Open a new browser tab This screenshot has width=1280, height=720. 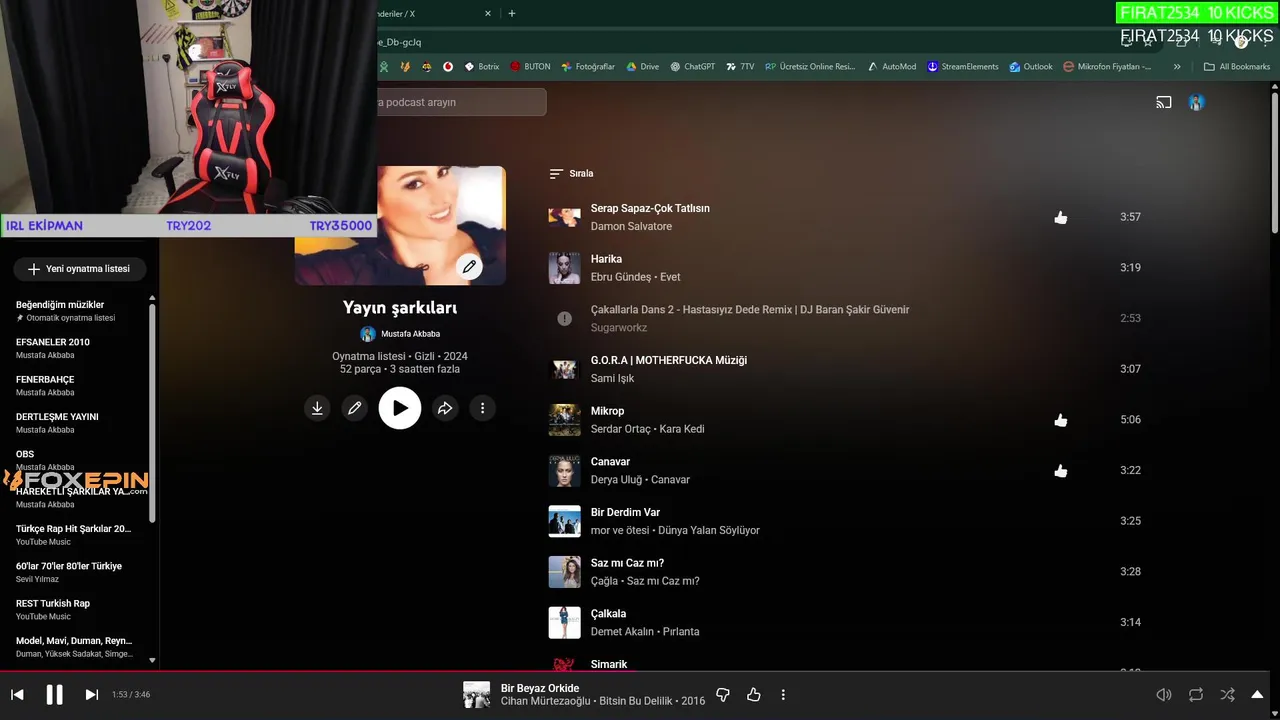coord(511,14)
